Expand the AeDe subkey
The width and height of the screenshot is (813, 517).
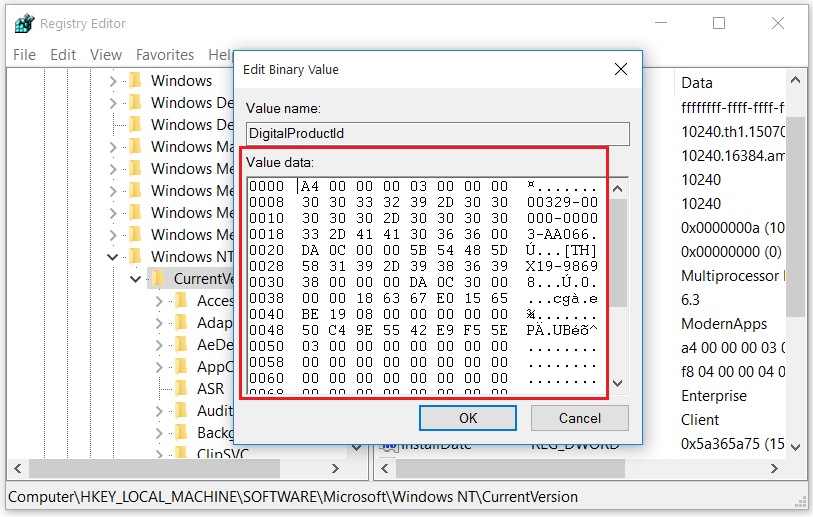159,345
